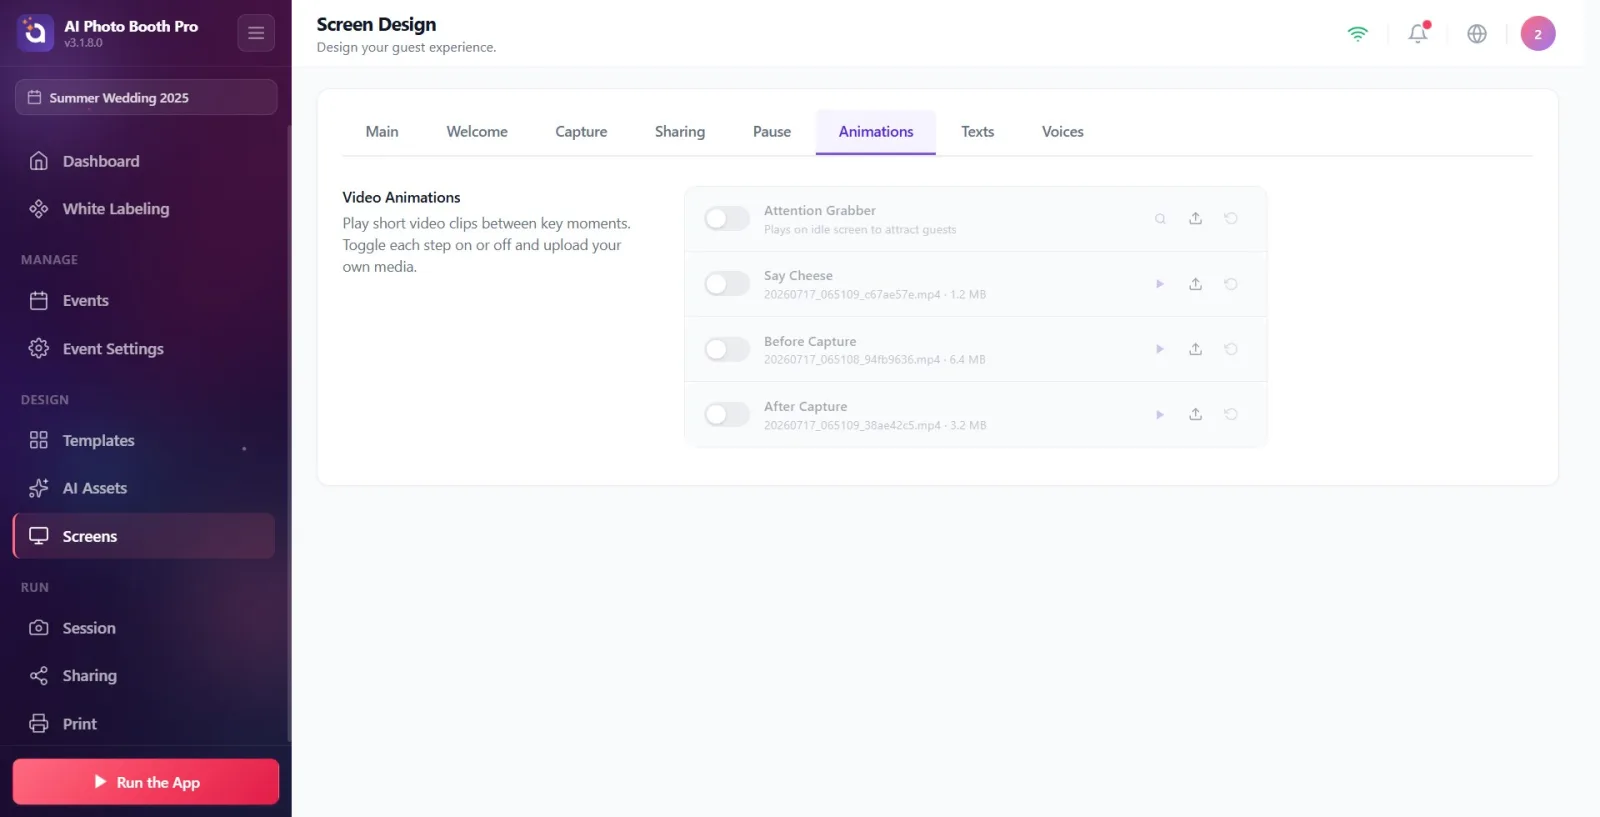The image size is (1600, 817).
Task: Enable the Attention Grabber toggle
Action: coord(727,218)
